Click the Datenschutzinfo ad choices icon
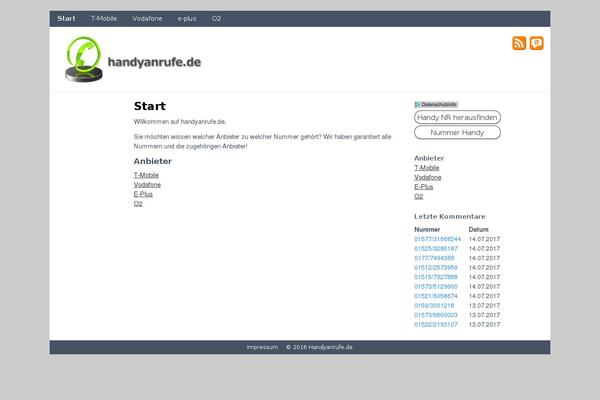 tap(417, 104)
